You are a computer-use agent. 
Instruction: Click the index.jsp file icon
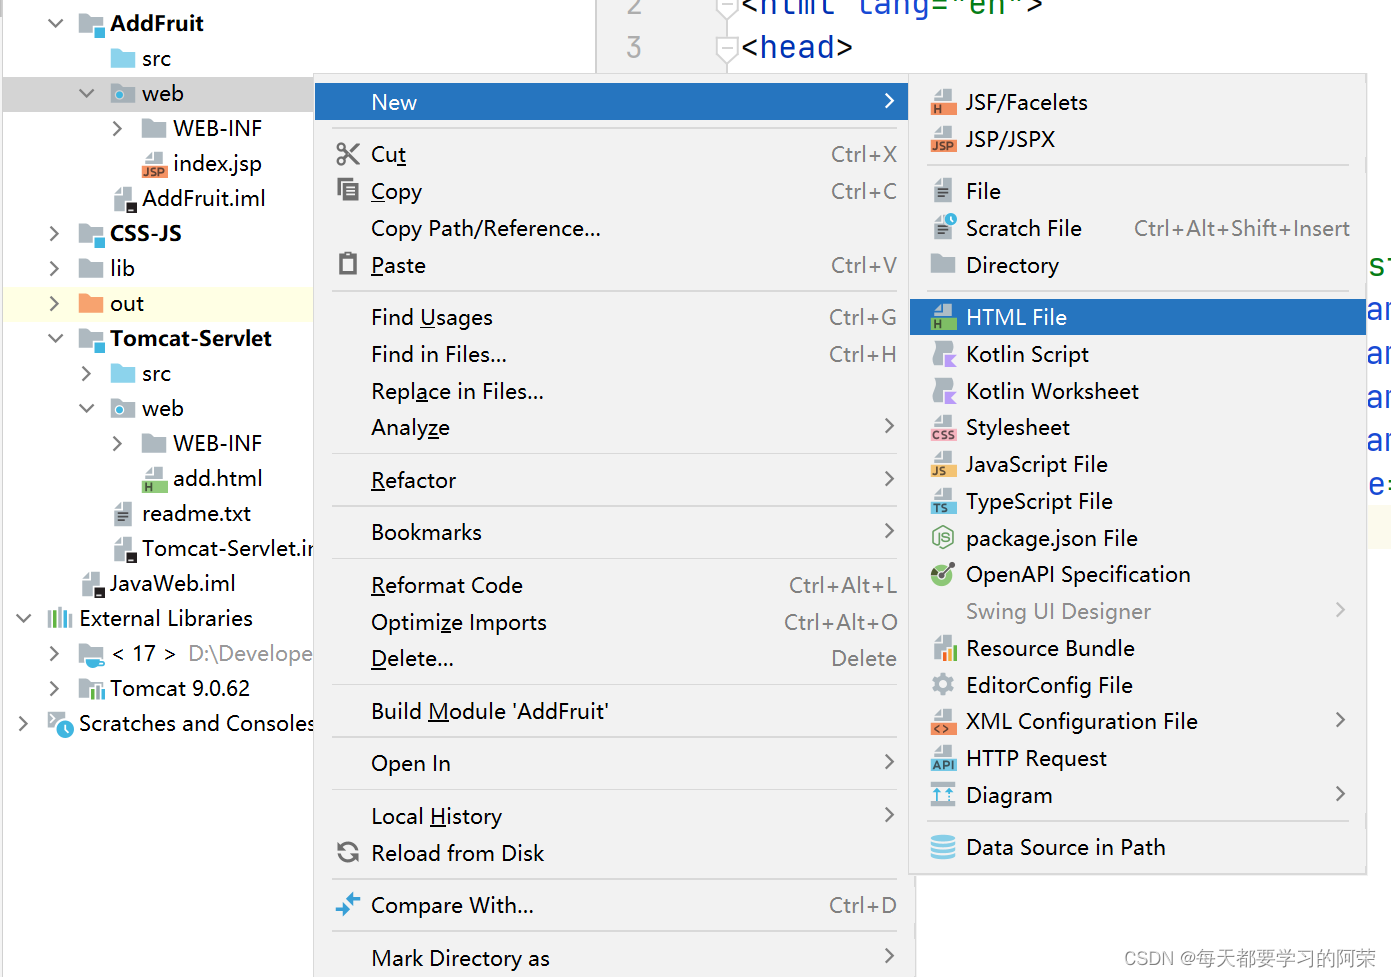(x=154, y=164)
